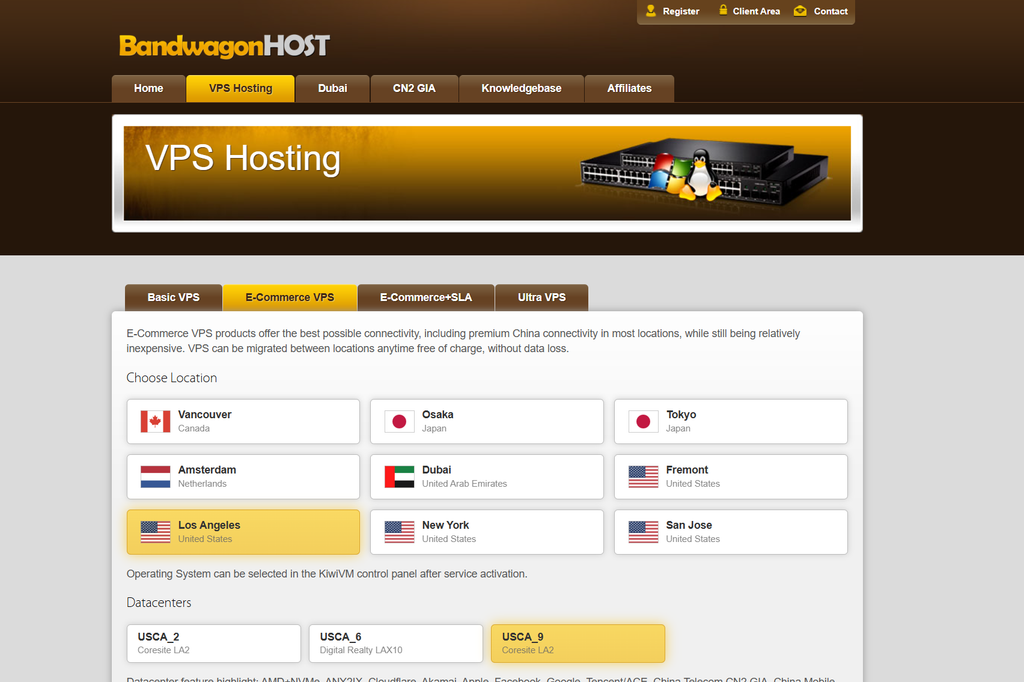The height and width of the screenshot is (682, 1024).
Task: Click the US flag for Fremont
Action: coord(643,477)
